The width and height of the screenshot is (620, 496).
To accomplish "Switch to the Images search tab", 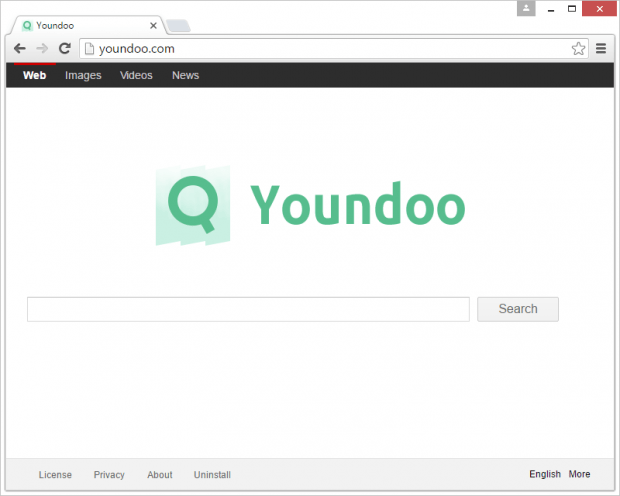I will (x=83, y=75).
